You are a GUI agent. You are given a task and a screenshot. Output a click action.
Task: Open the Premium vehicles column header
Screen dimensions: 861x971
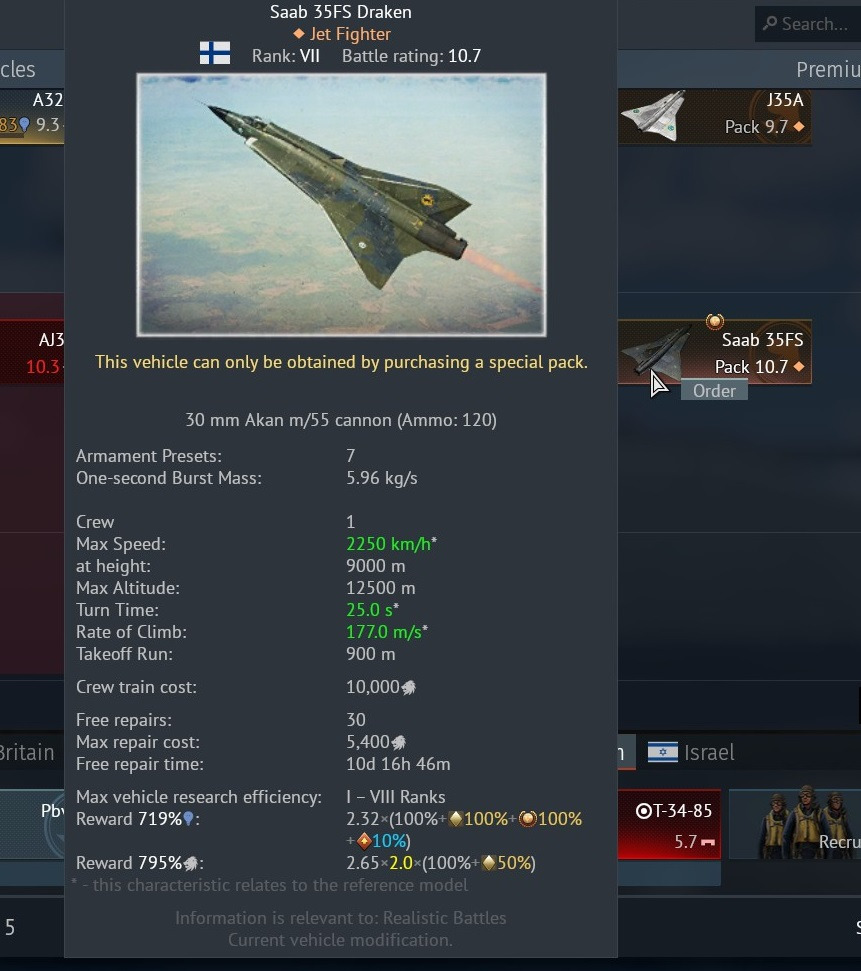point(828,69)
